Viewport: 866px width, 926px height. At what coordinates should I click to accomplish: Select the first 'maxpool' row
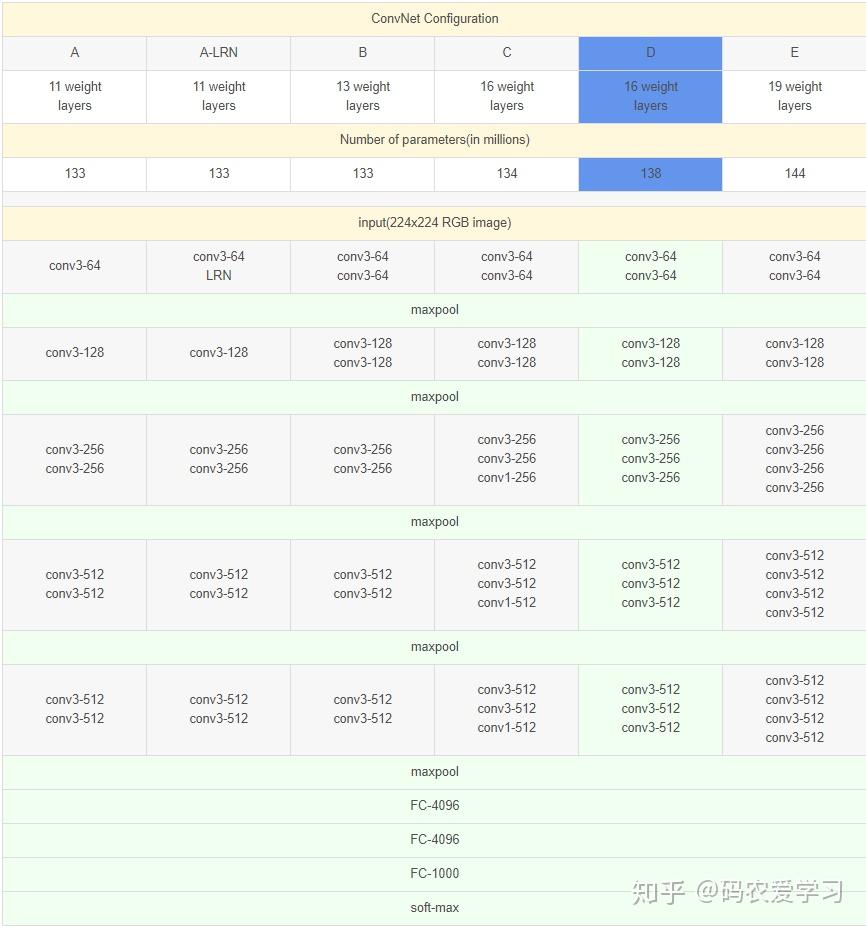tap(433, 309)
